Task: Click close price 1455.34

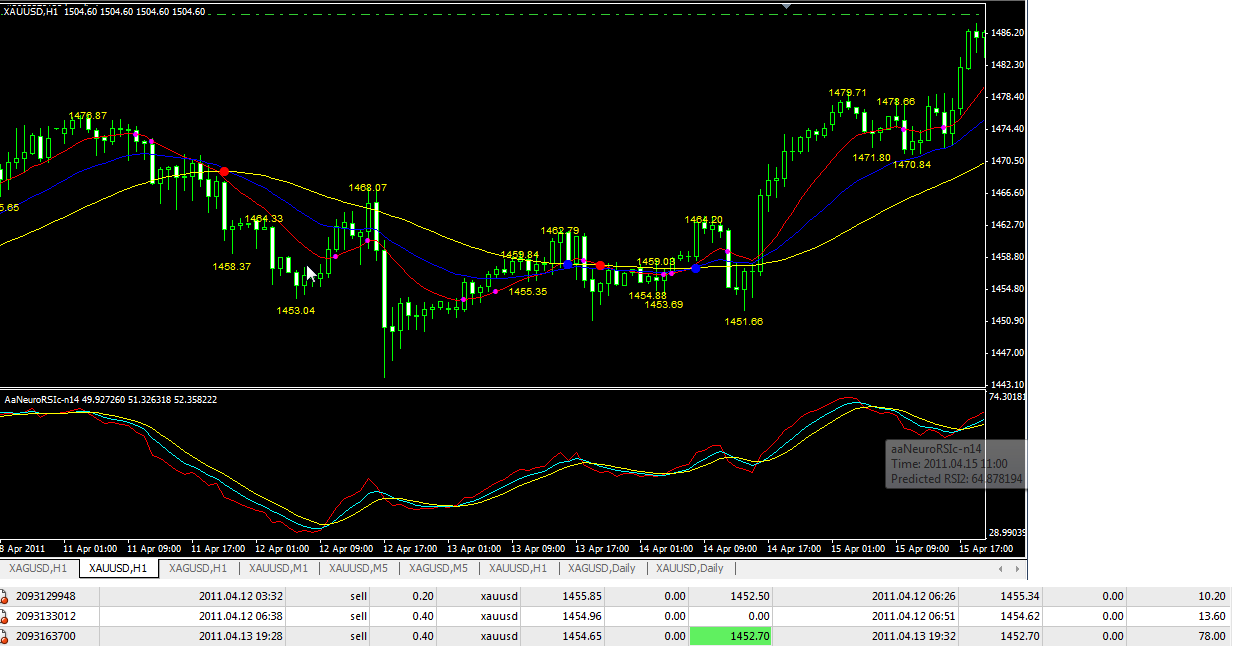Action: coord(1020,596)
